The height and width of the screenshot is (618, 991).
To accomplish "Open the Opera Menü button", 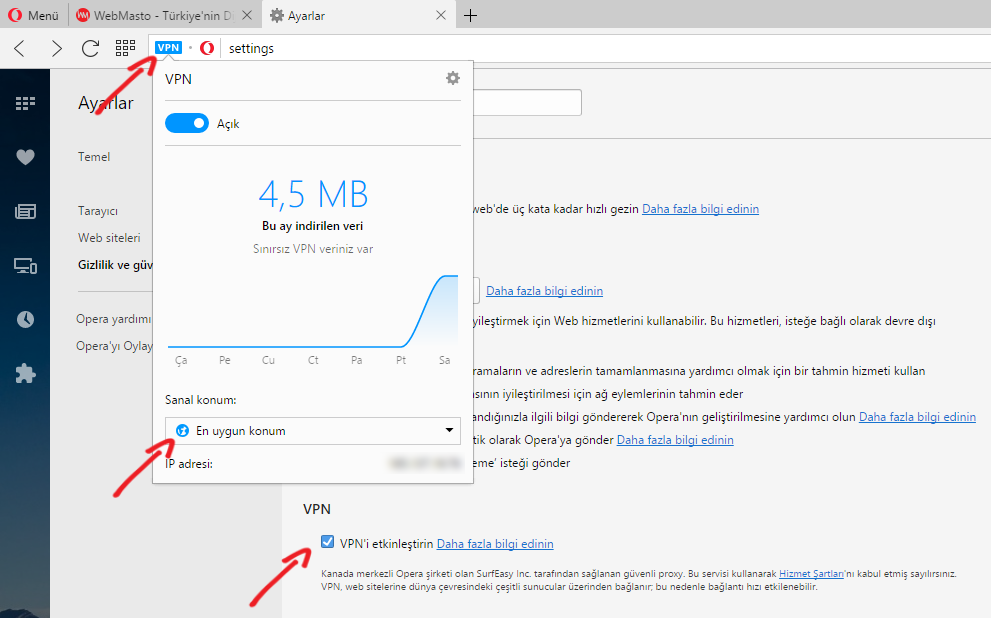I will pos(33,15).
